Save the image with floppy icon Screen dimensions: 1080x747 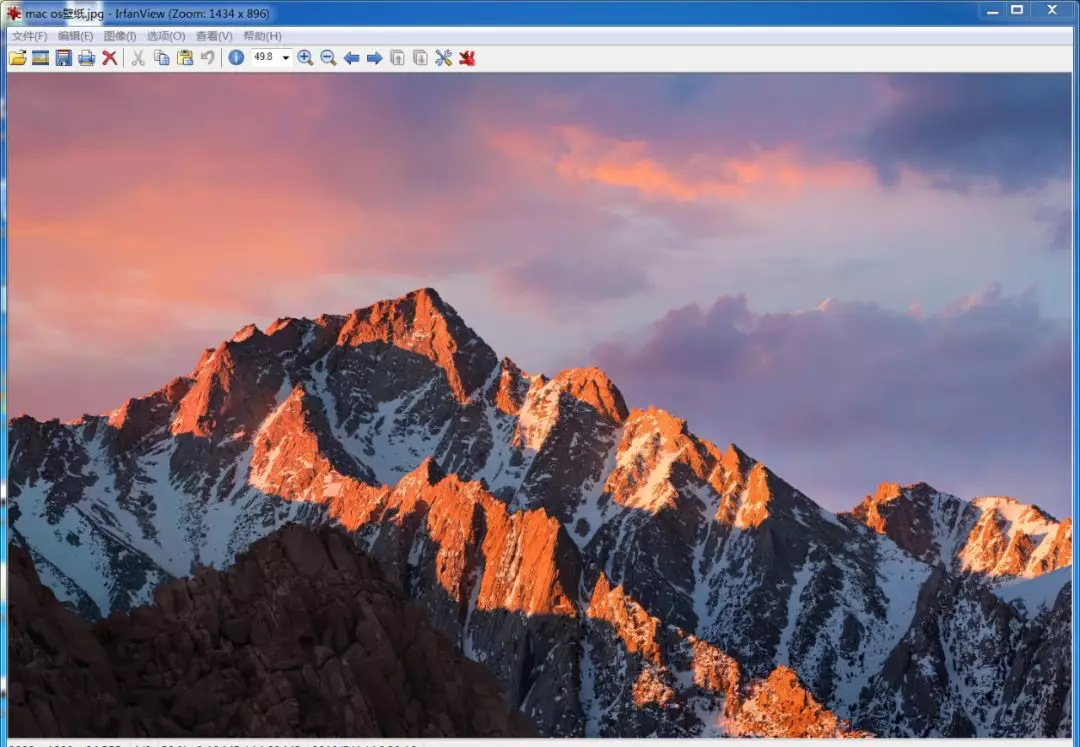[x=63, y=58]
